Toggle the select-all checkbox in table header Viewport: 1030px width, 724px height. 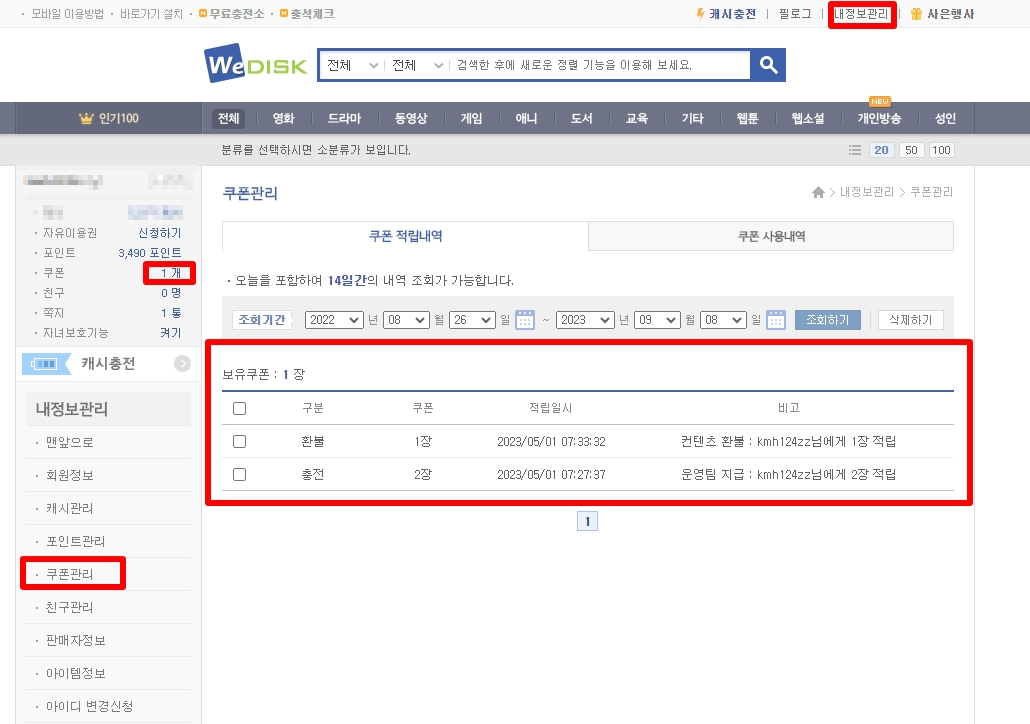click(239, 408)
